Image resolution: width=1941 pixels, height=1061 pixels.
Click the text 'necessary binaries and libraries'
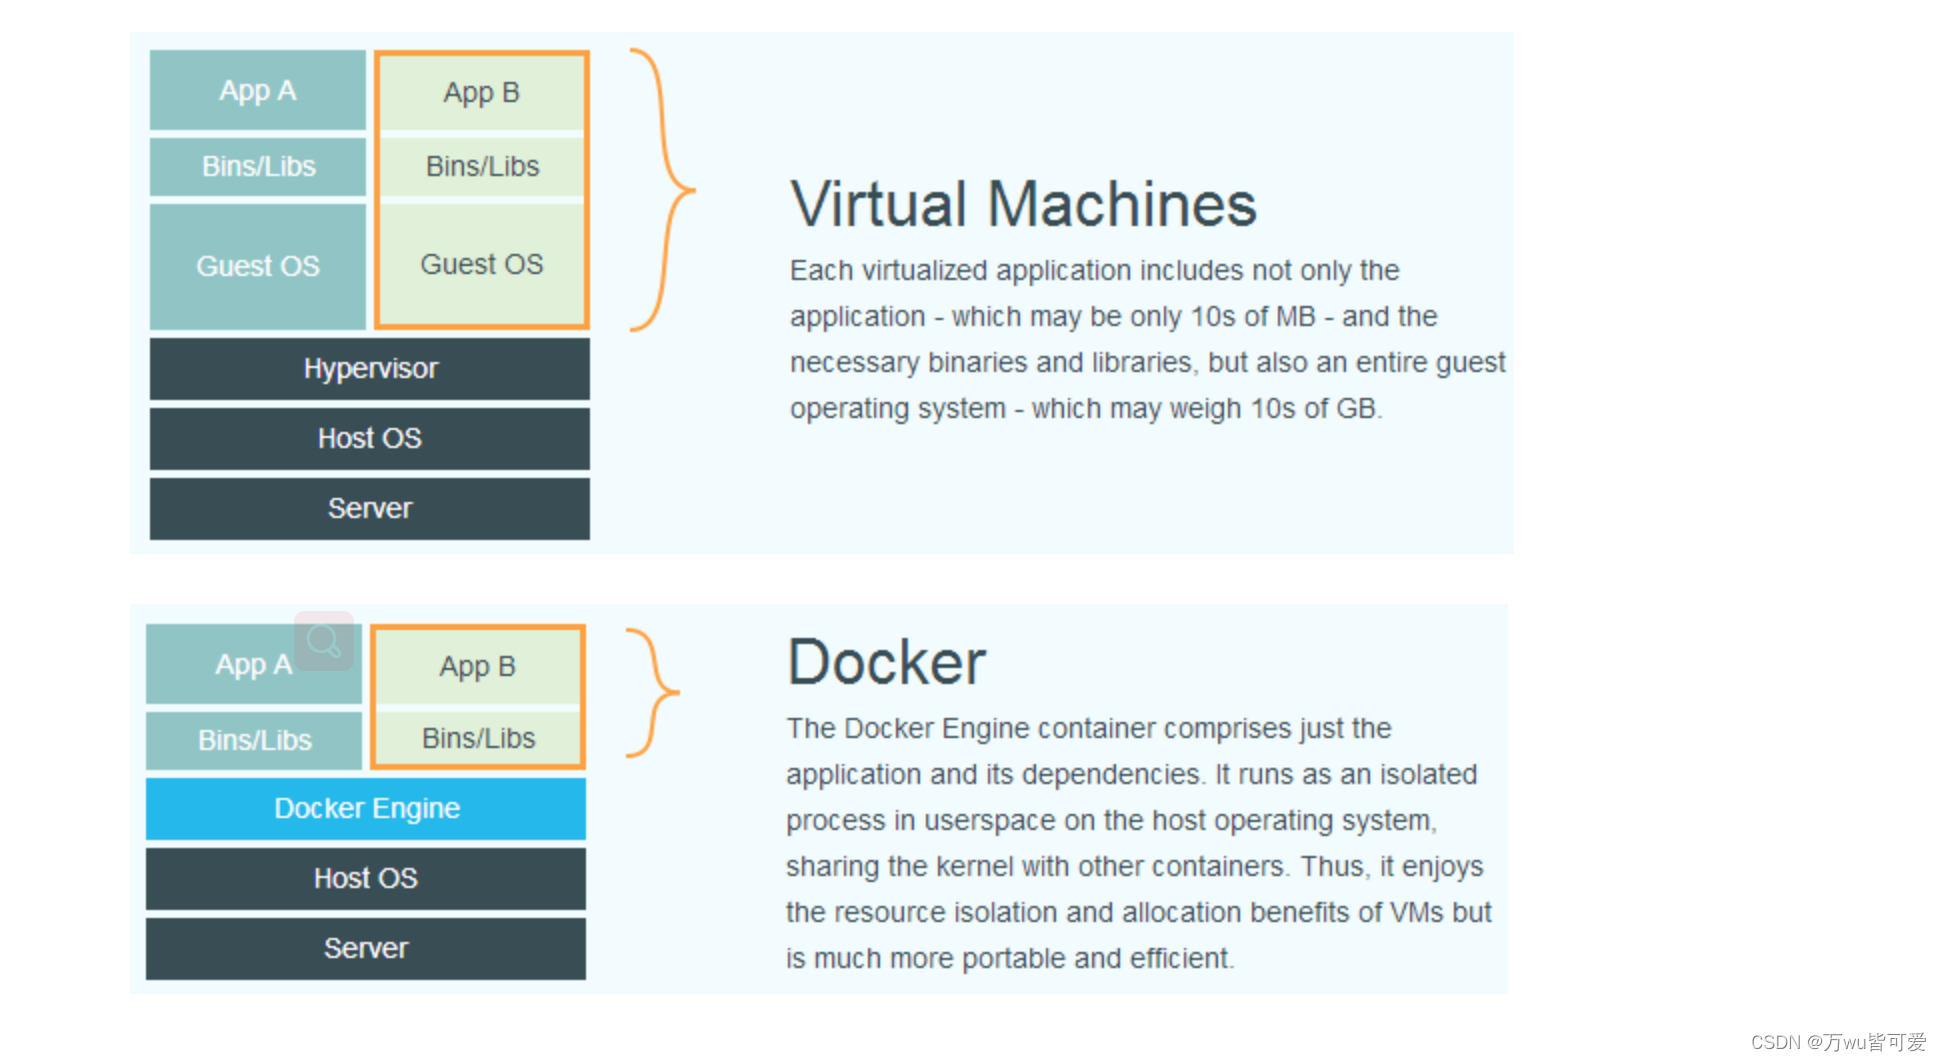click(x=991, y=363)
